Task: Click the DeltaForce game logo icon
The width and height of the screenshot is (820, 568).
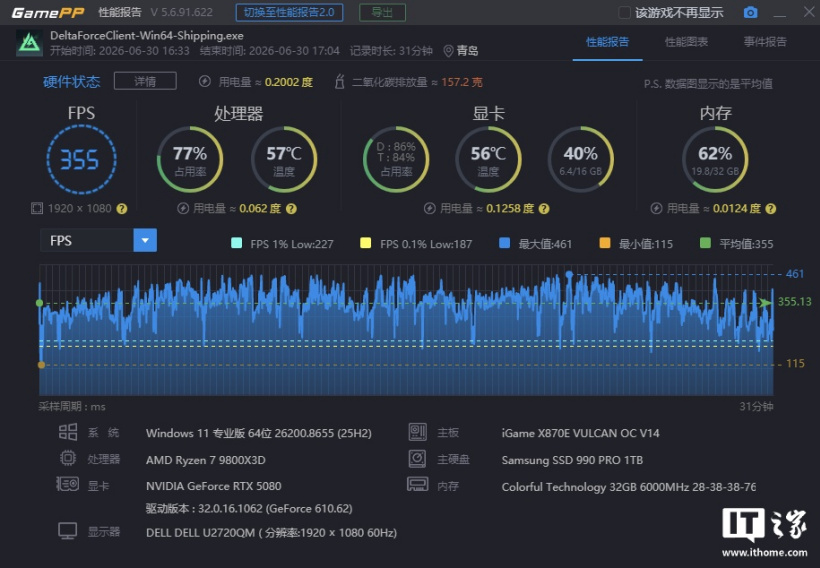Action: click(x=29, y=43)
